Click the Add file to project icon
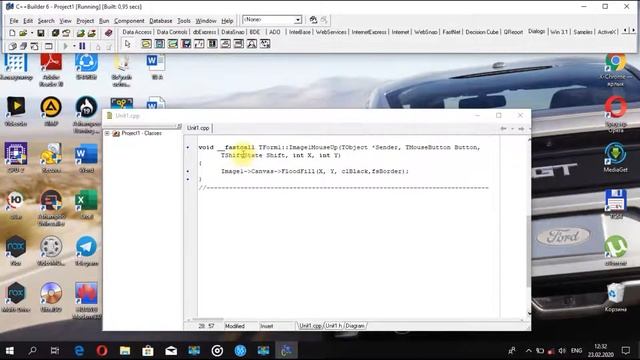This screenshot has width=640, height=360. click(80, 33)
